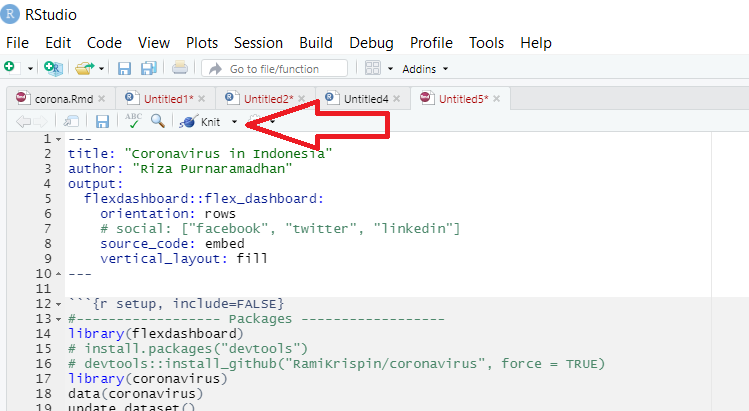The width and height of the screenshot is (749, 411).
Task: Open the View menu
Action: [154, 43]
